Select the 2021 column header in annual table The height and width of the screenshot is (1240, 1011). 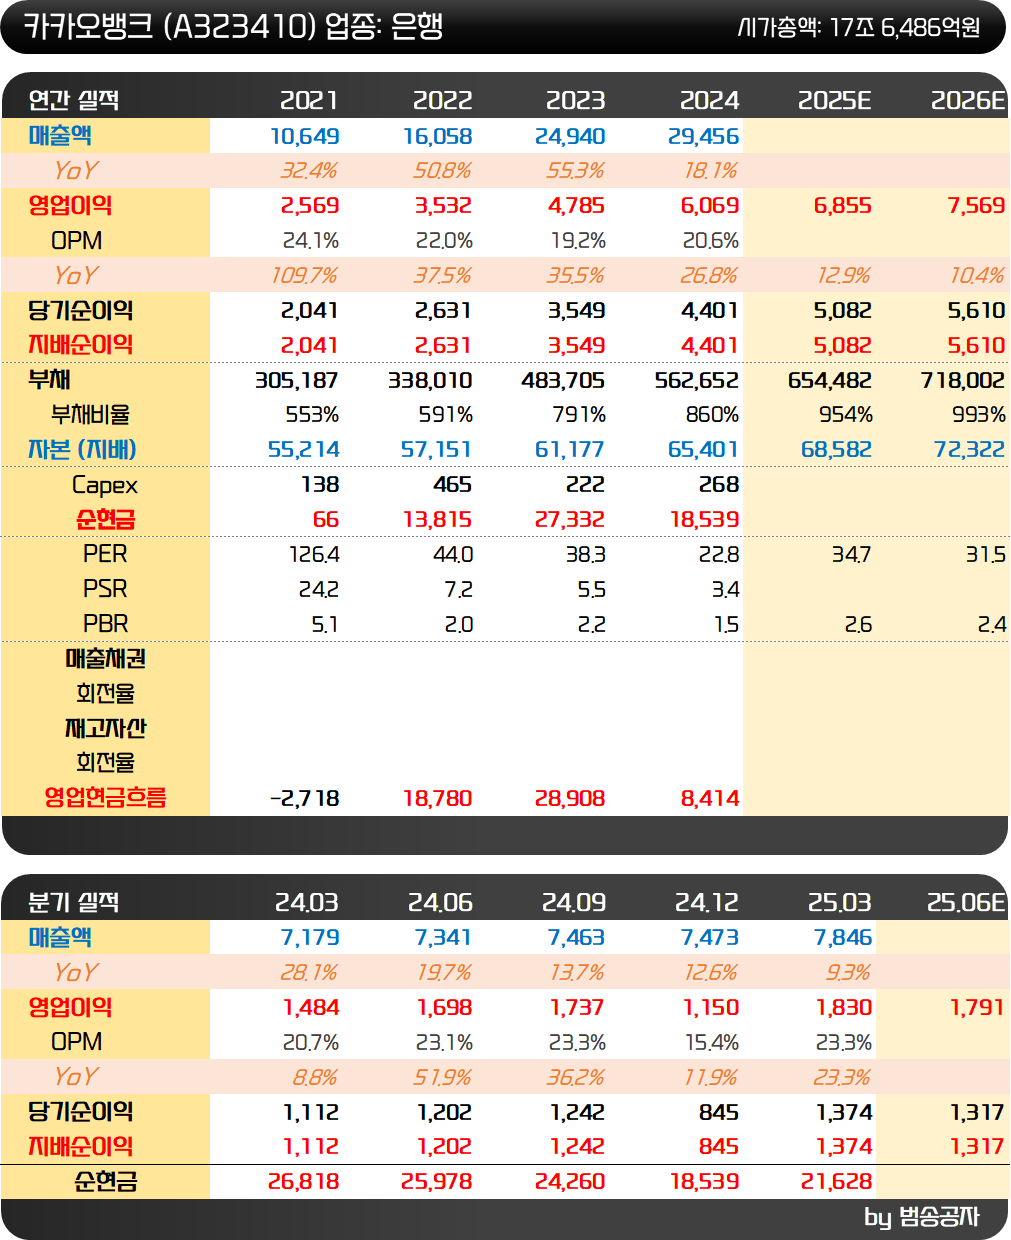tap(309, 100)
